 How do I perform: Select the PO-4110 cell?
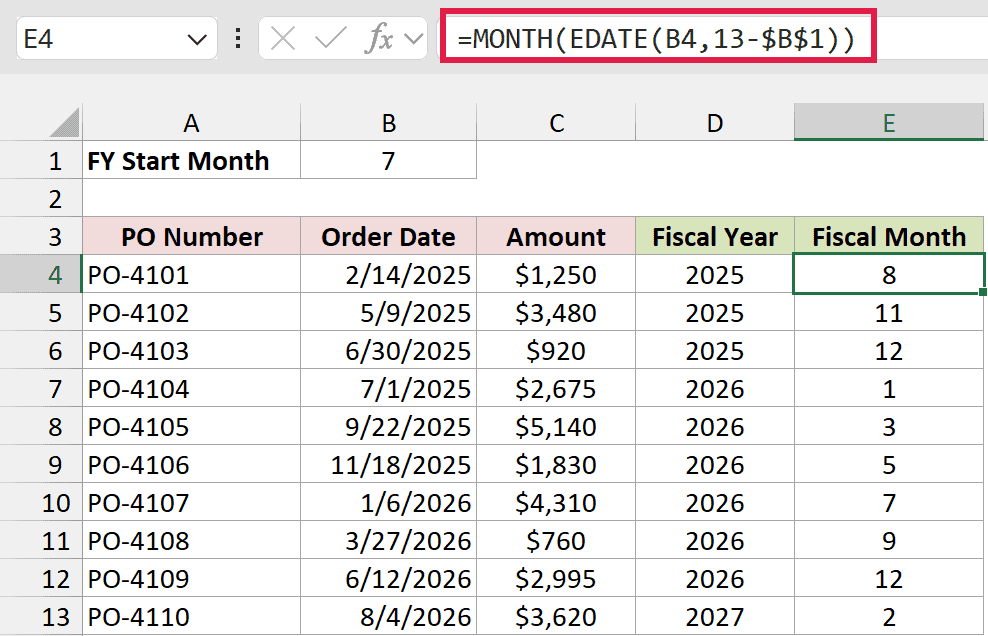(192, 616)
